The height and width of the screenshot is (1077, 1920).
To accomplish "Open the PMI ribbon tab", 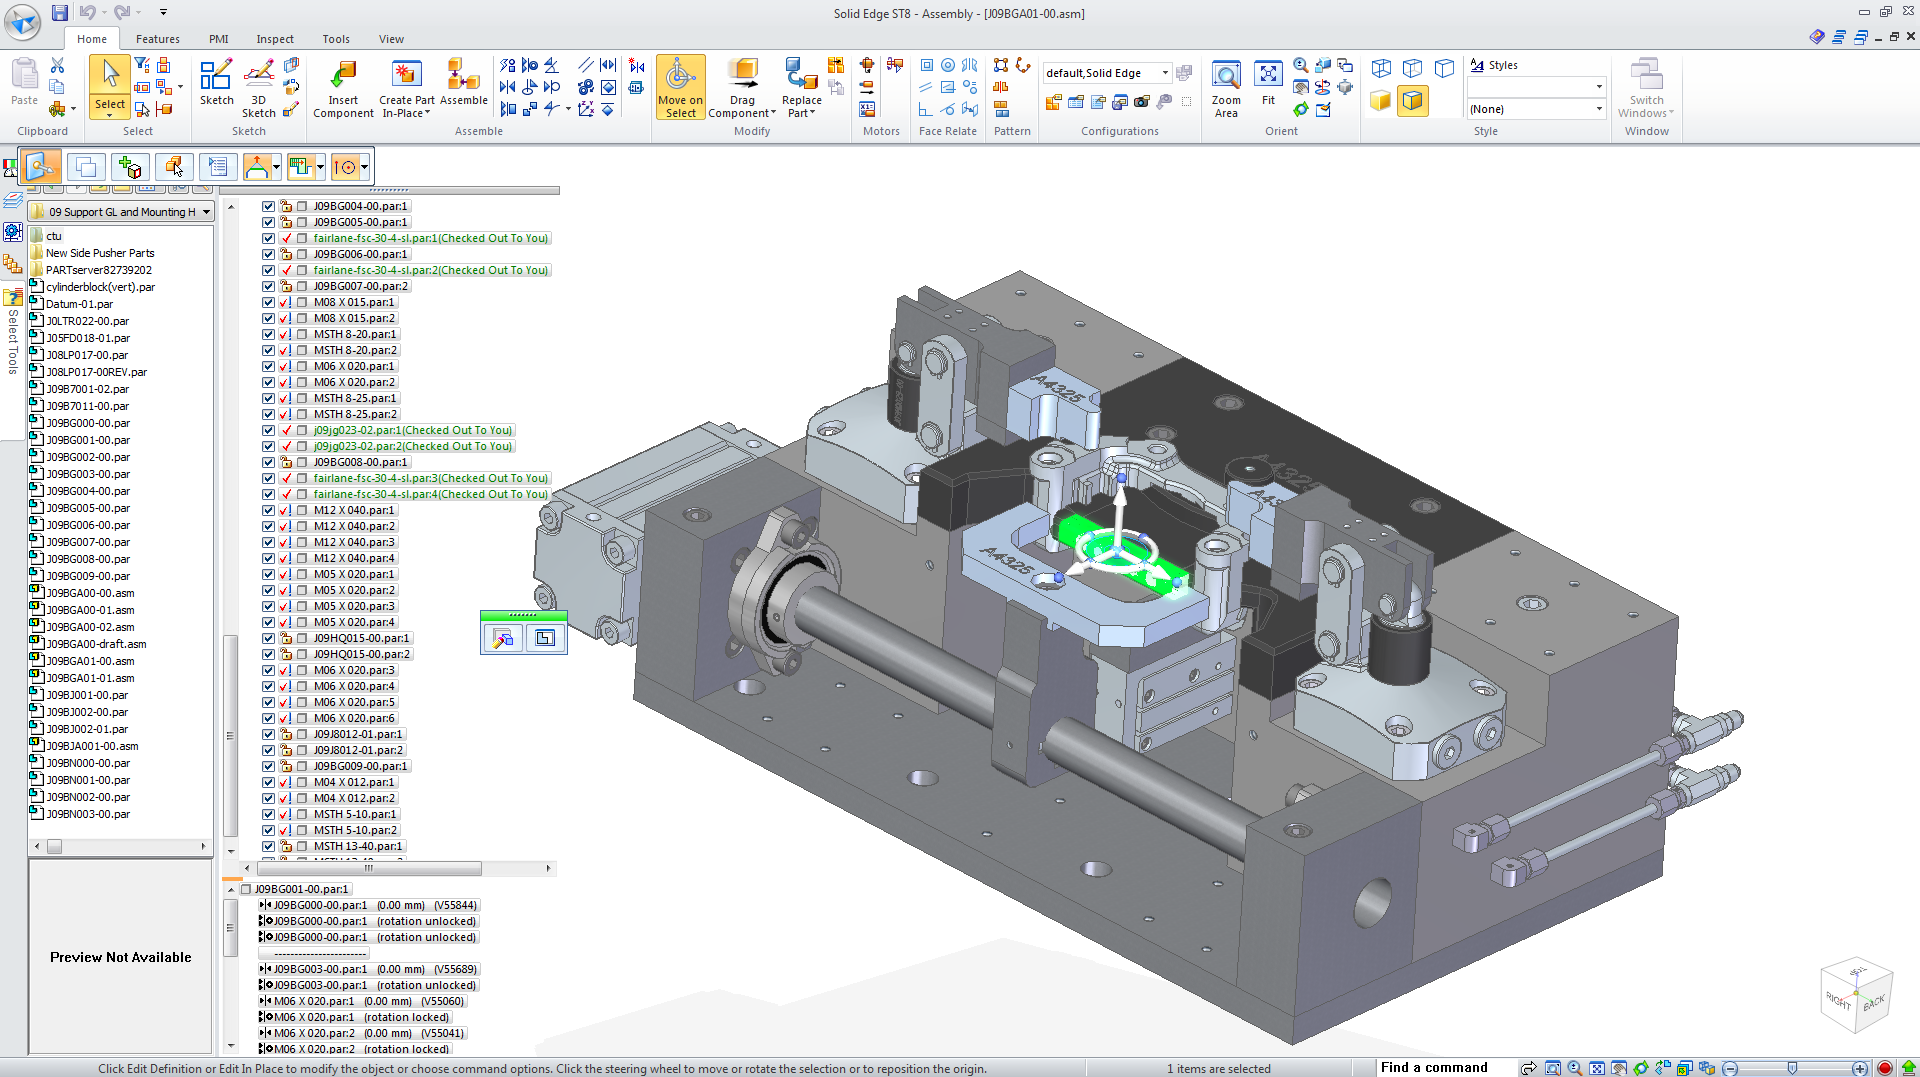I will (x=219, y=39).
